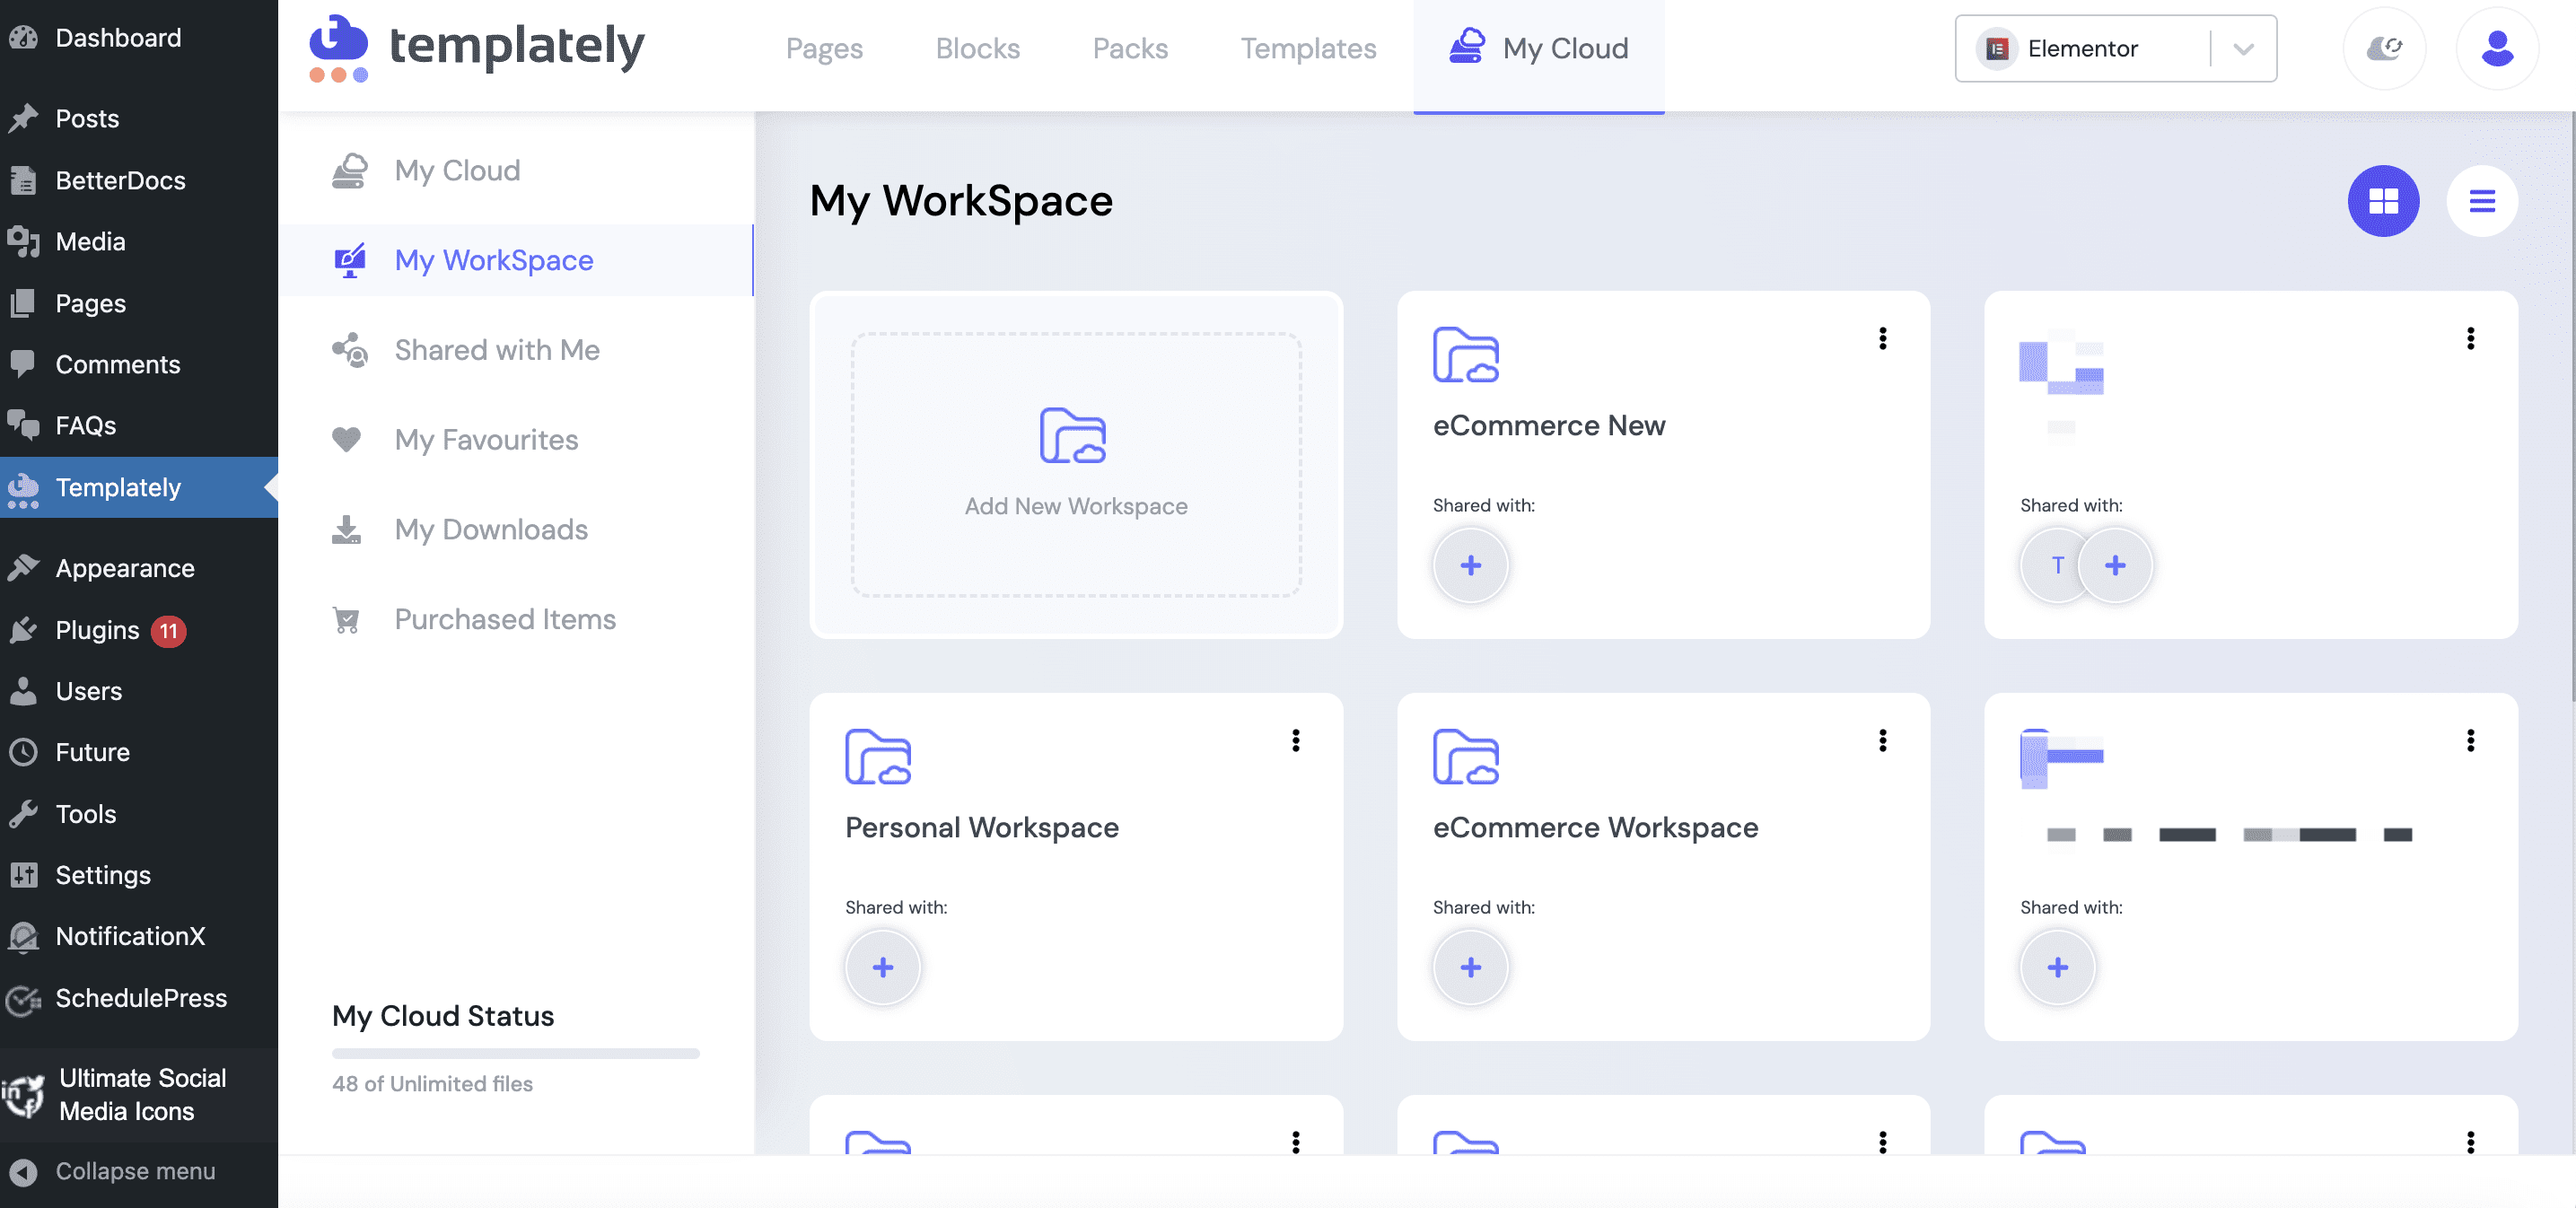Click the Tools wrench icon
Screen dimensions: 2576x1208
[x=23, y=813]
